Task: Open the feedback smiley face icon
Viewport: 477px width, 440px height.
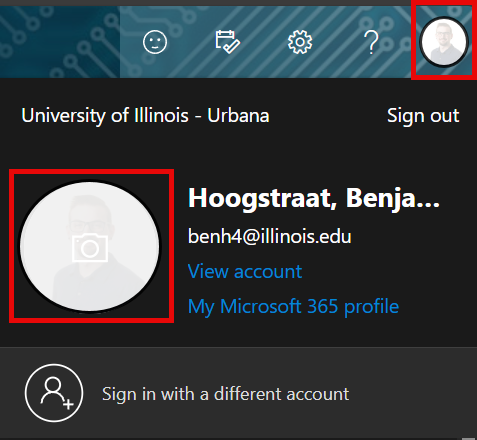Action: (x=155, y=42)
